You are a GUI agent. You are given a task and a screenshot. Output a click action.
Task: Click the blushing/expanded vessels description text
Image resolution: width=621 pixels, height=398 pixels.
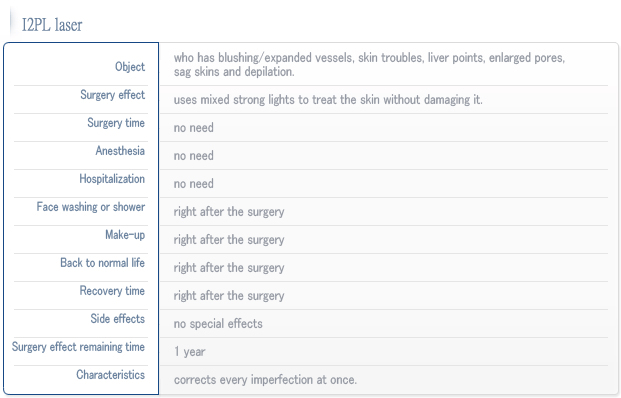pyautogui.click(x=369, y=65)
